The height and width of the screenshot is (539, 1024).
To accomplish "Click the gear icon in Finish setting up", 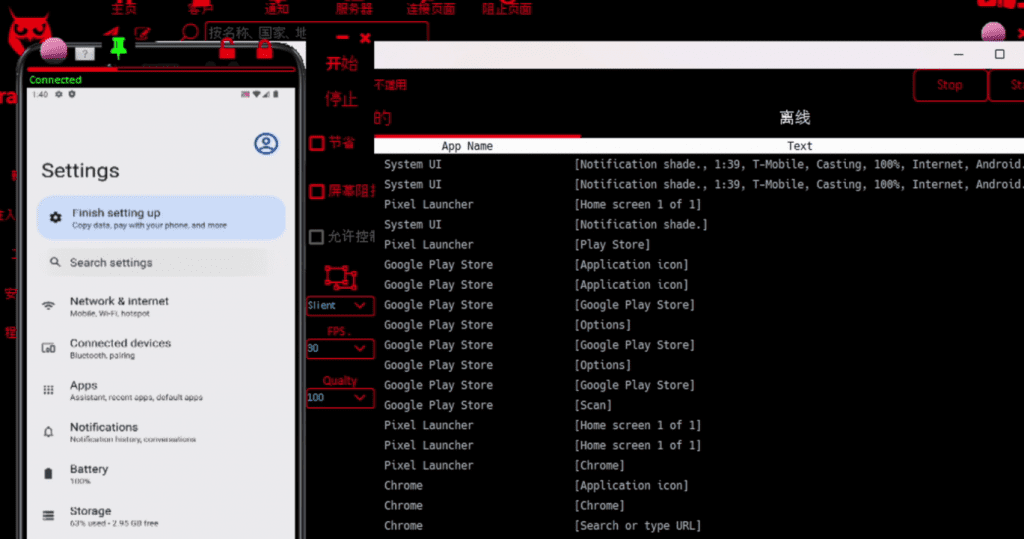I will [x=56, y=217].
